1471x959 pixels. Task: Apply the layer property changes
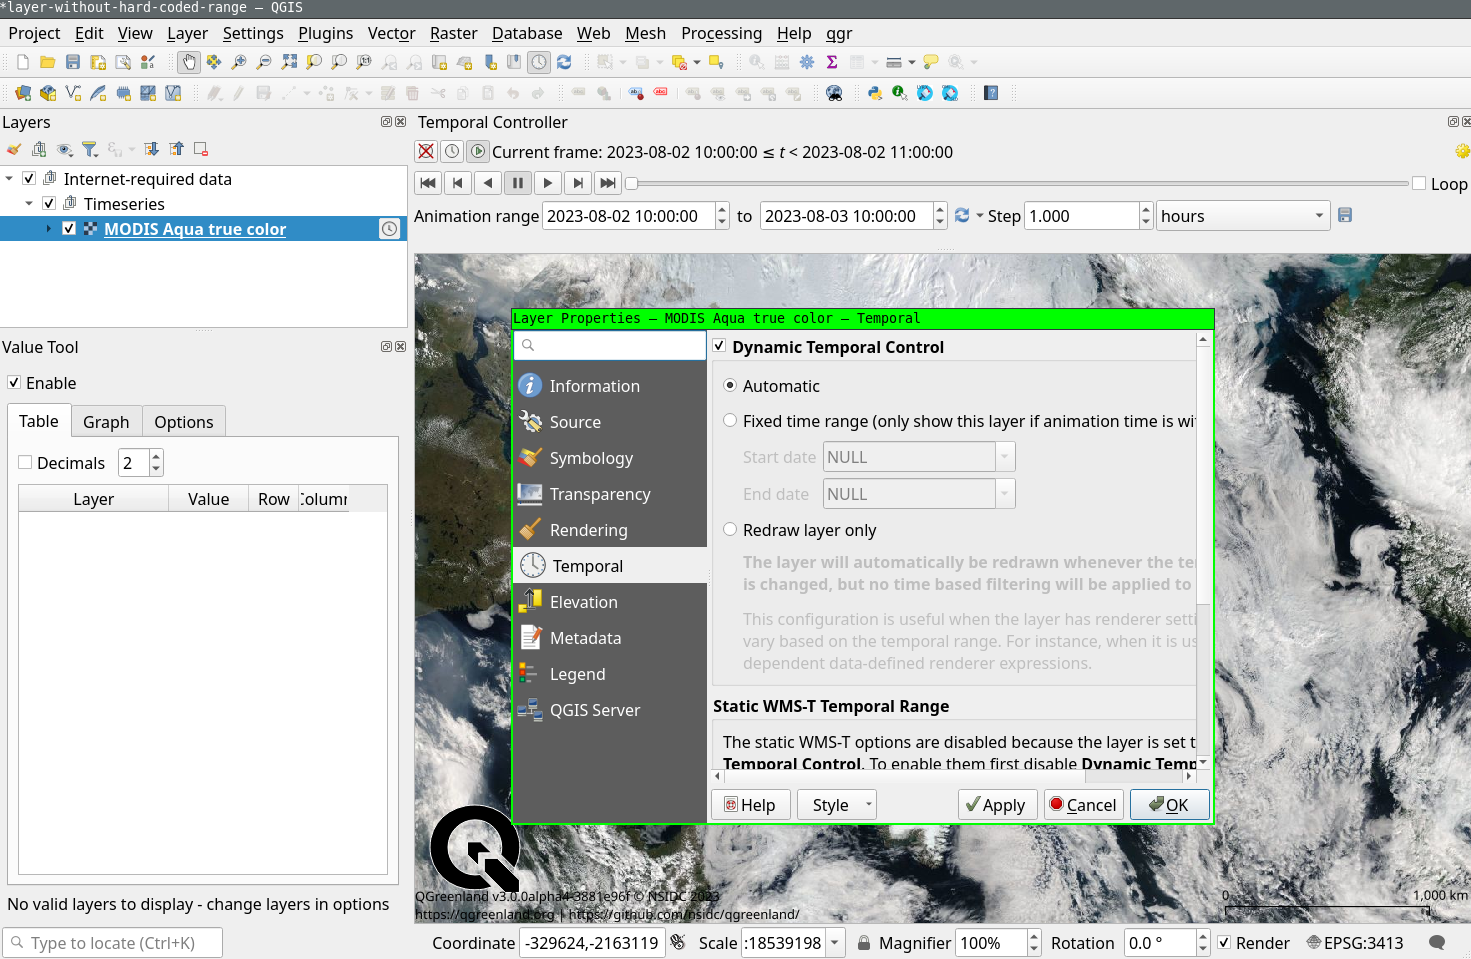[x=996, y=804]
